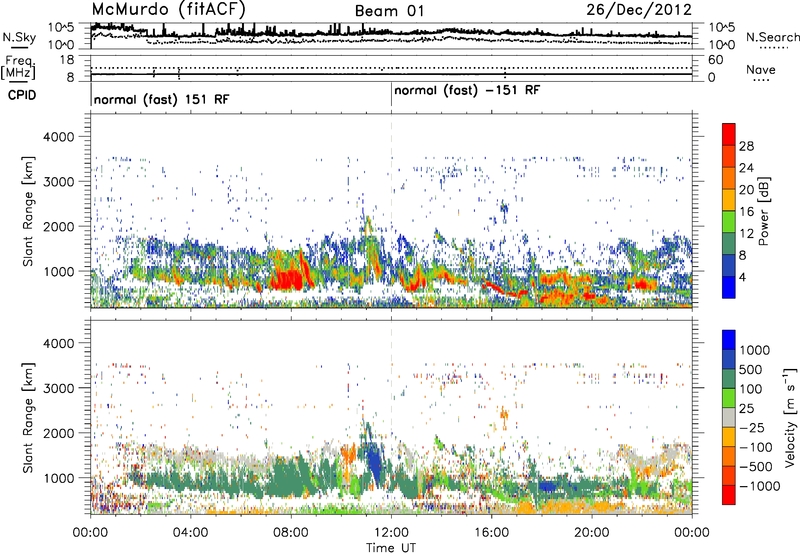Image resolution: width=800 pixels, height=554 pixels.
Task: Select 4000 tick on power panel range axis
Action: click(59, 137)
